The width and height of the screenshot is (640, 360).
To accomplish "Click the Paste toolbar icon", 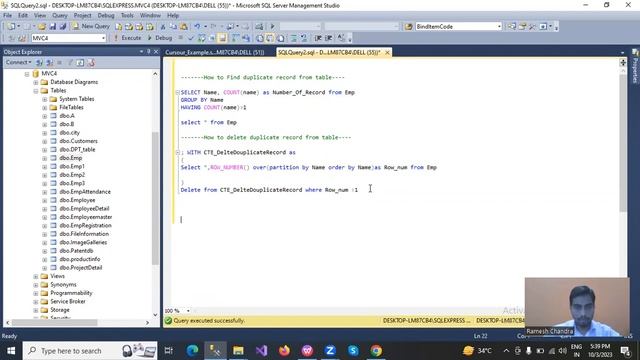I will pyautogui.click(x=184, y=27).
